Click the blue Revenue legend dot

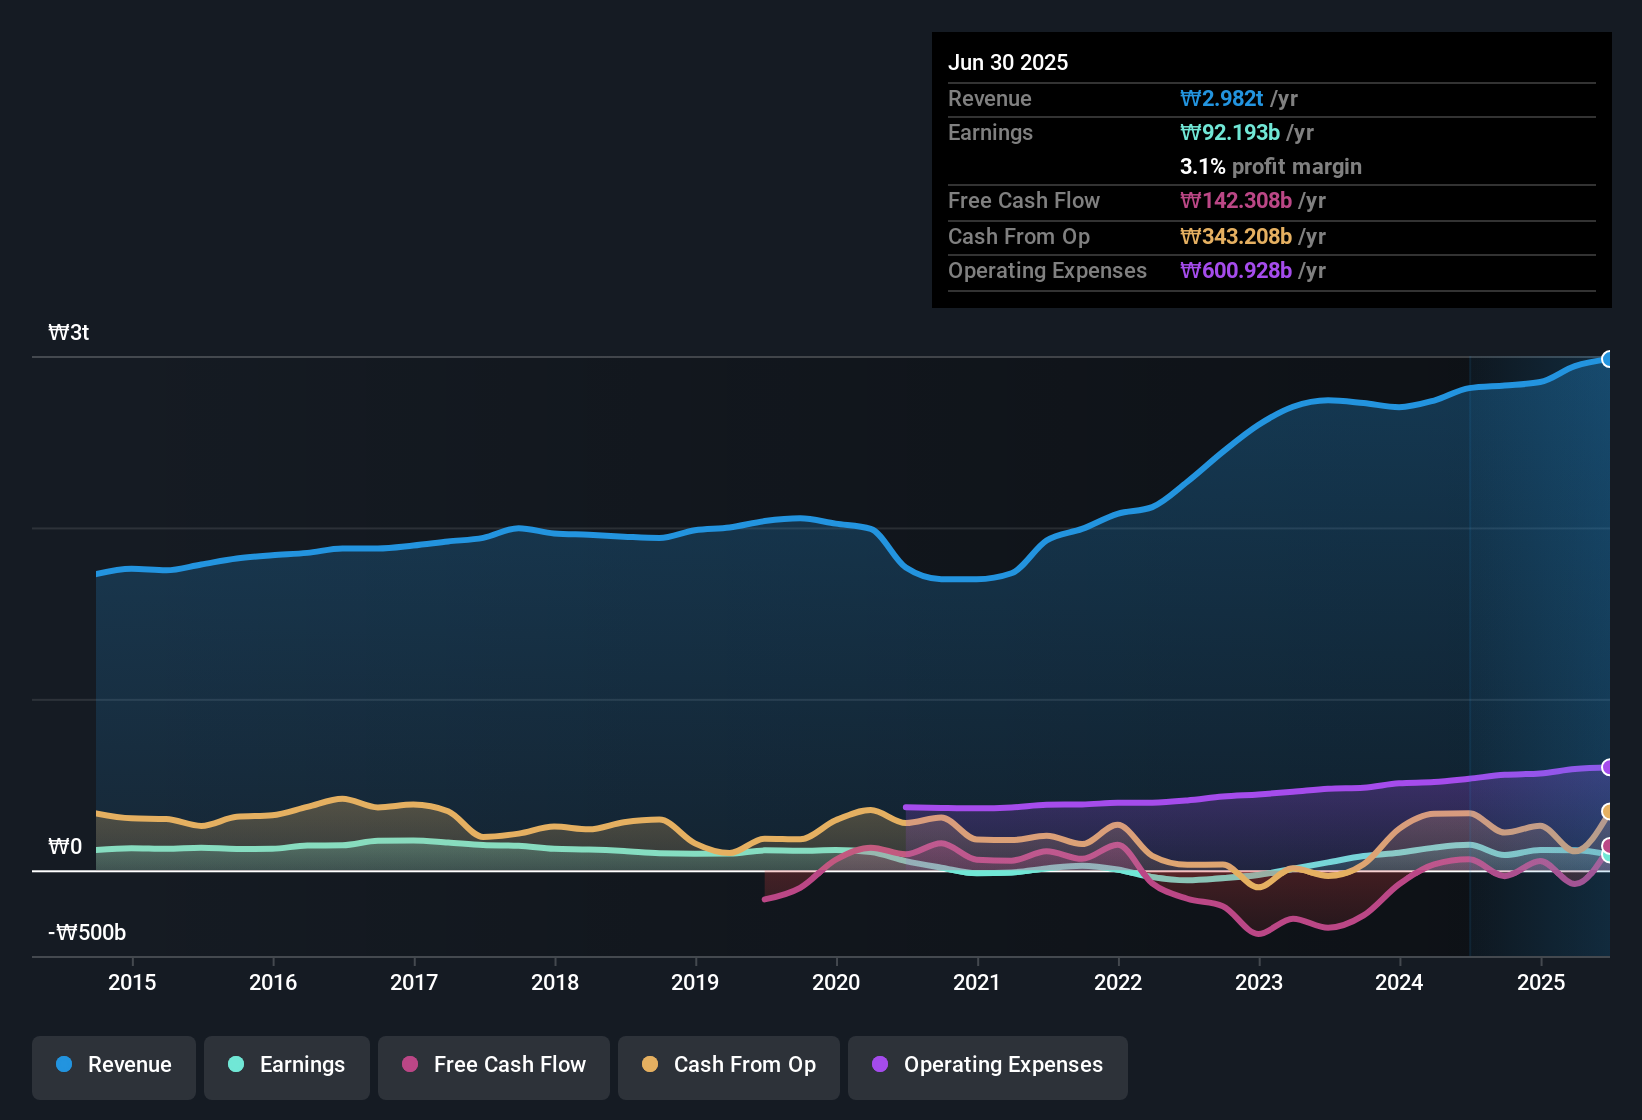(x=63, y=1065)
